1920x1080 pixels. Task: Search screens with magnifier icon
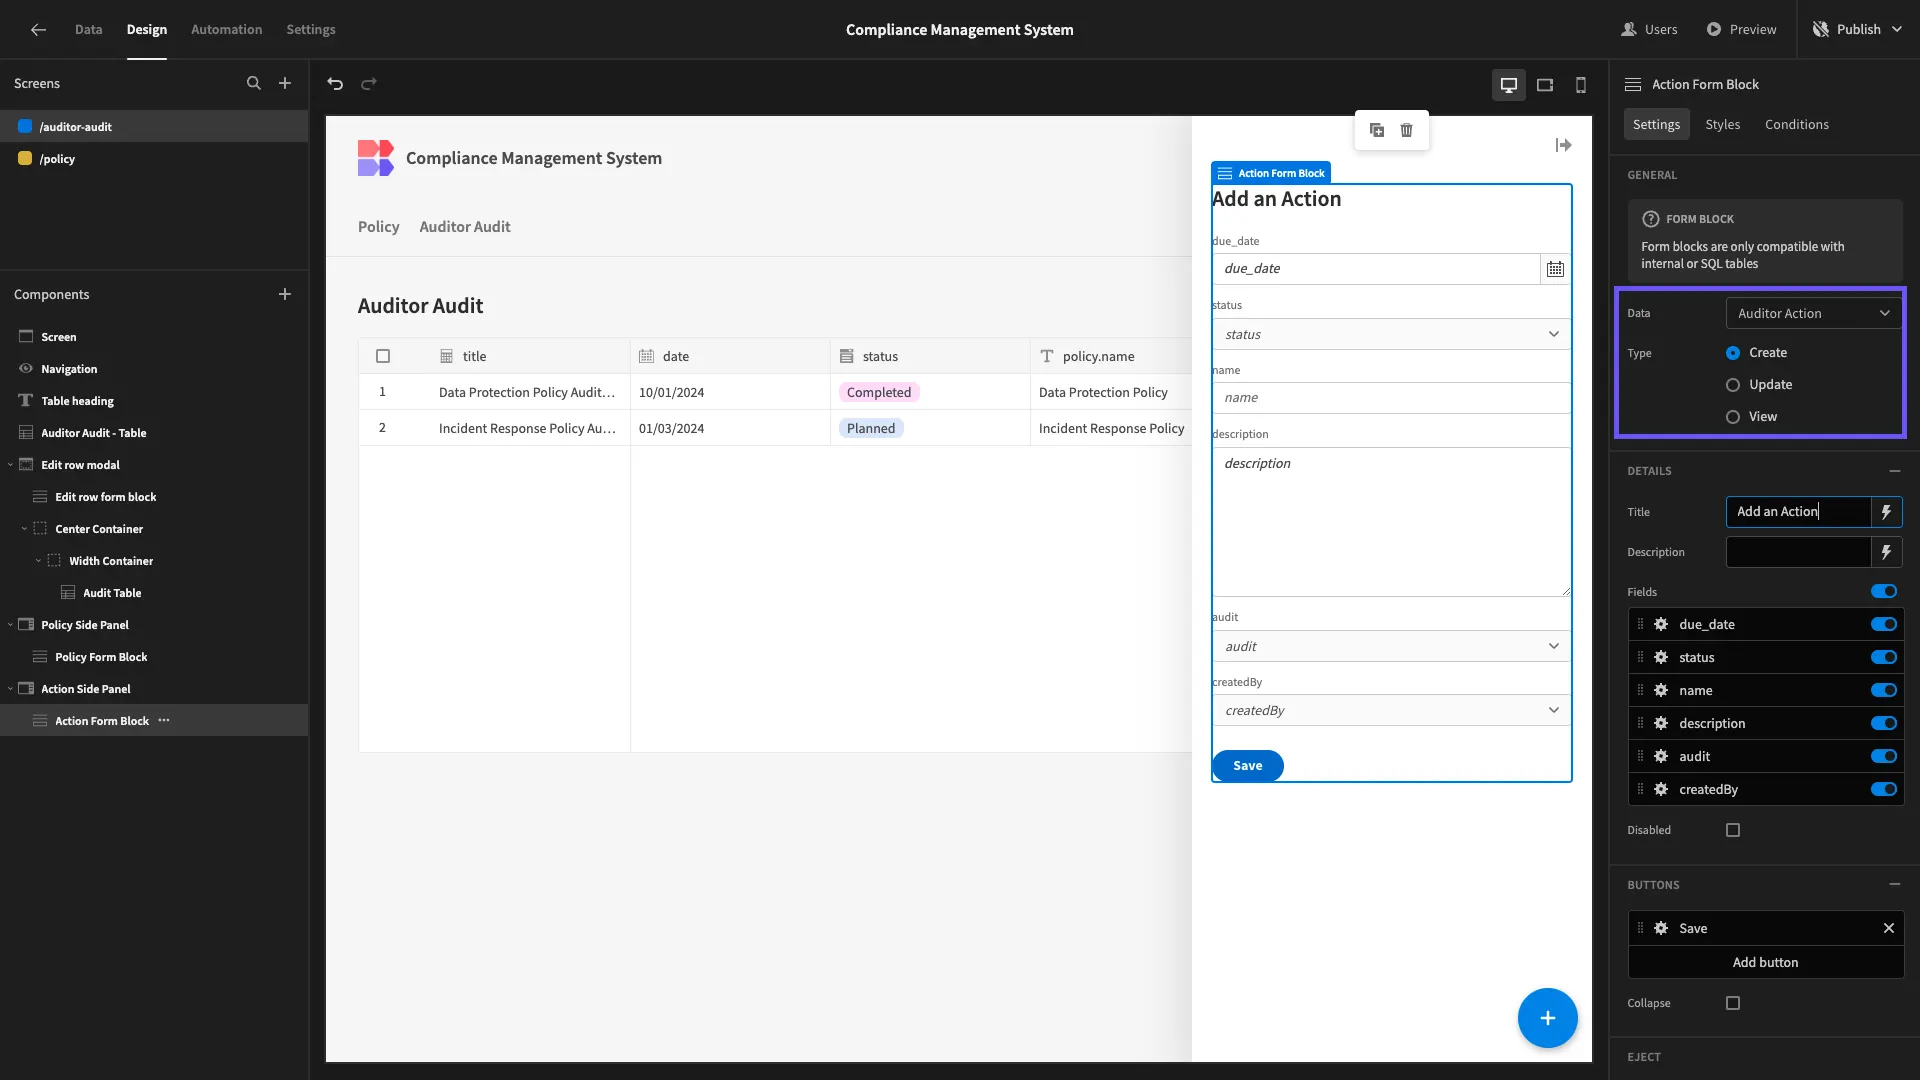254,83
